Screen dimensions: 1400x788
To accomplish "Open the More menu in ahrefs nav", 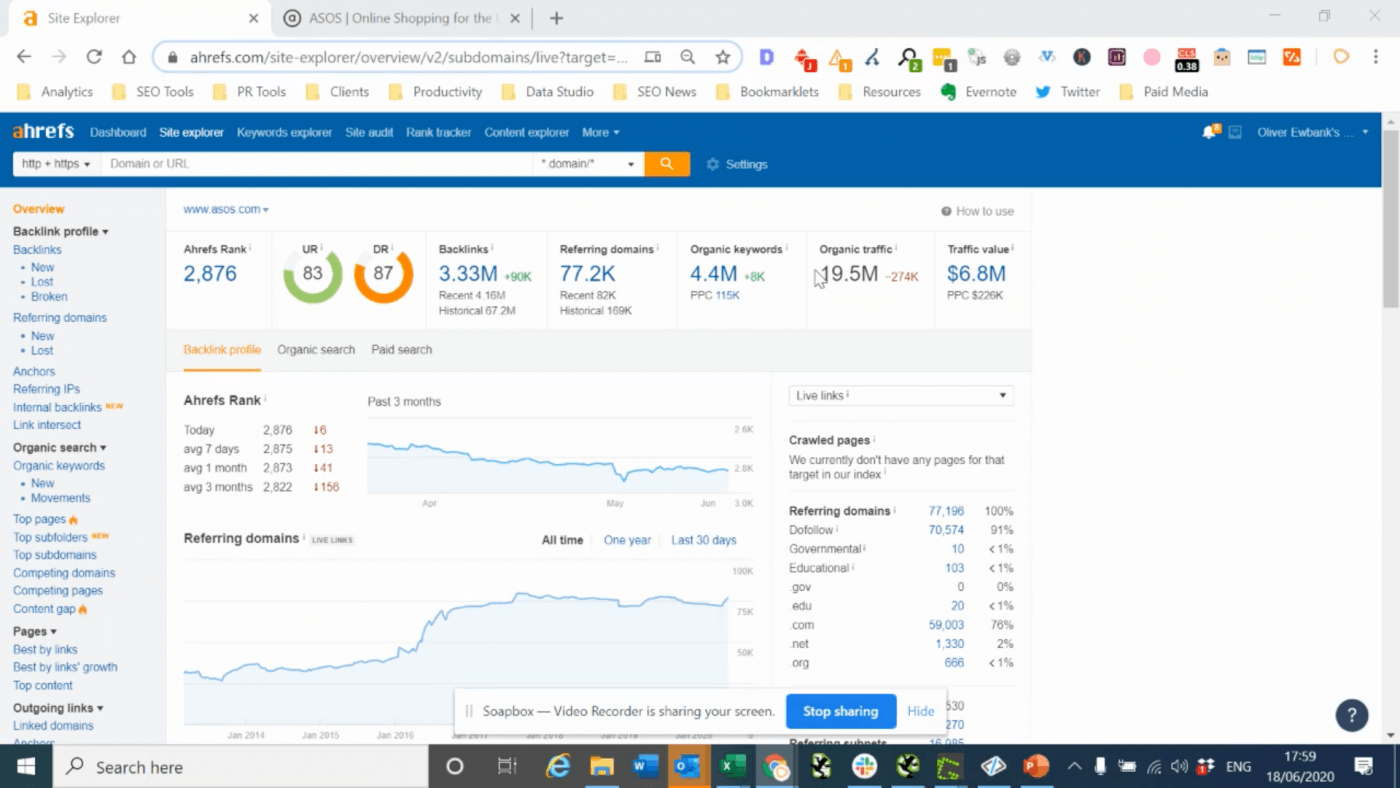I will pyautogui.click(x=600, y=132).
